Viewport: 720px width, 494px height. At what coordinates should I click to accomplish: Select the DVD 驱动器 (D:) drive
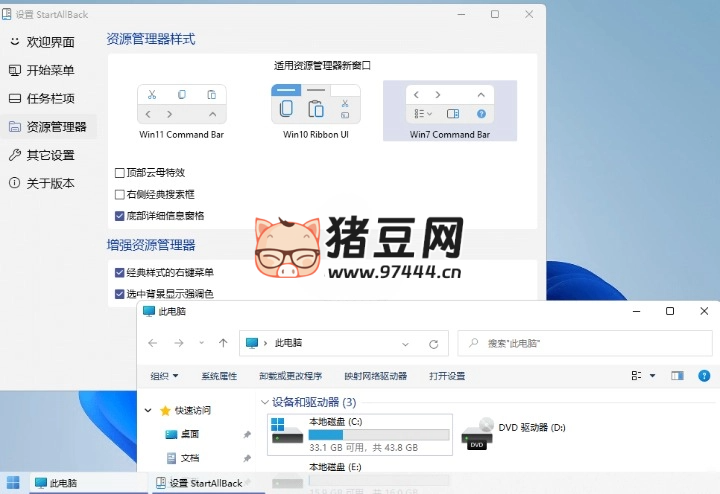tap(513, 433)
